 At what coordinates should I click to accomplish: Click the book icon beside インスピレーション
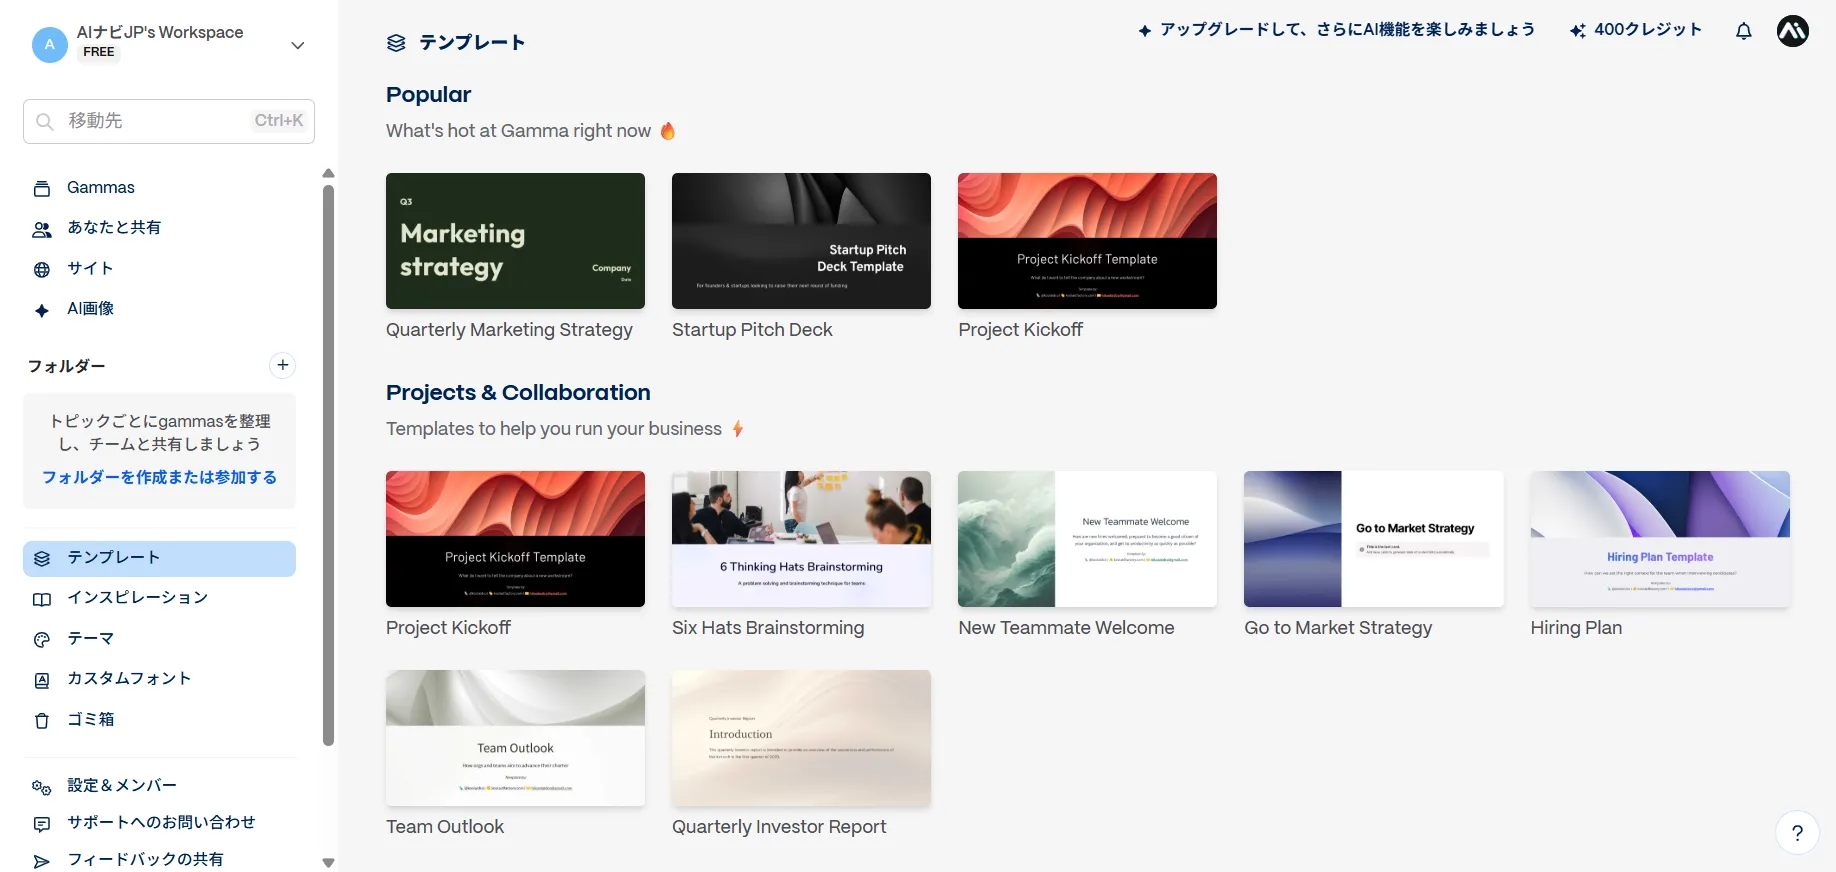pyautogui.click(x=42, y=599)
